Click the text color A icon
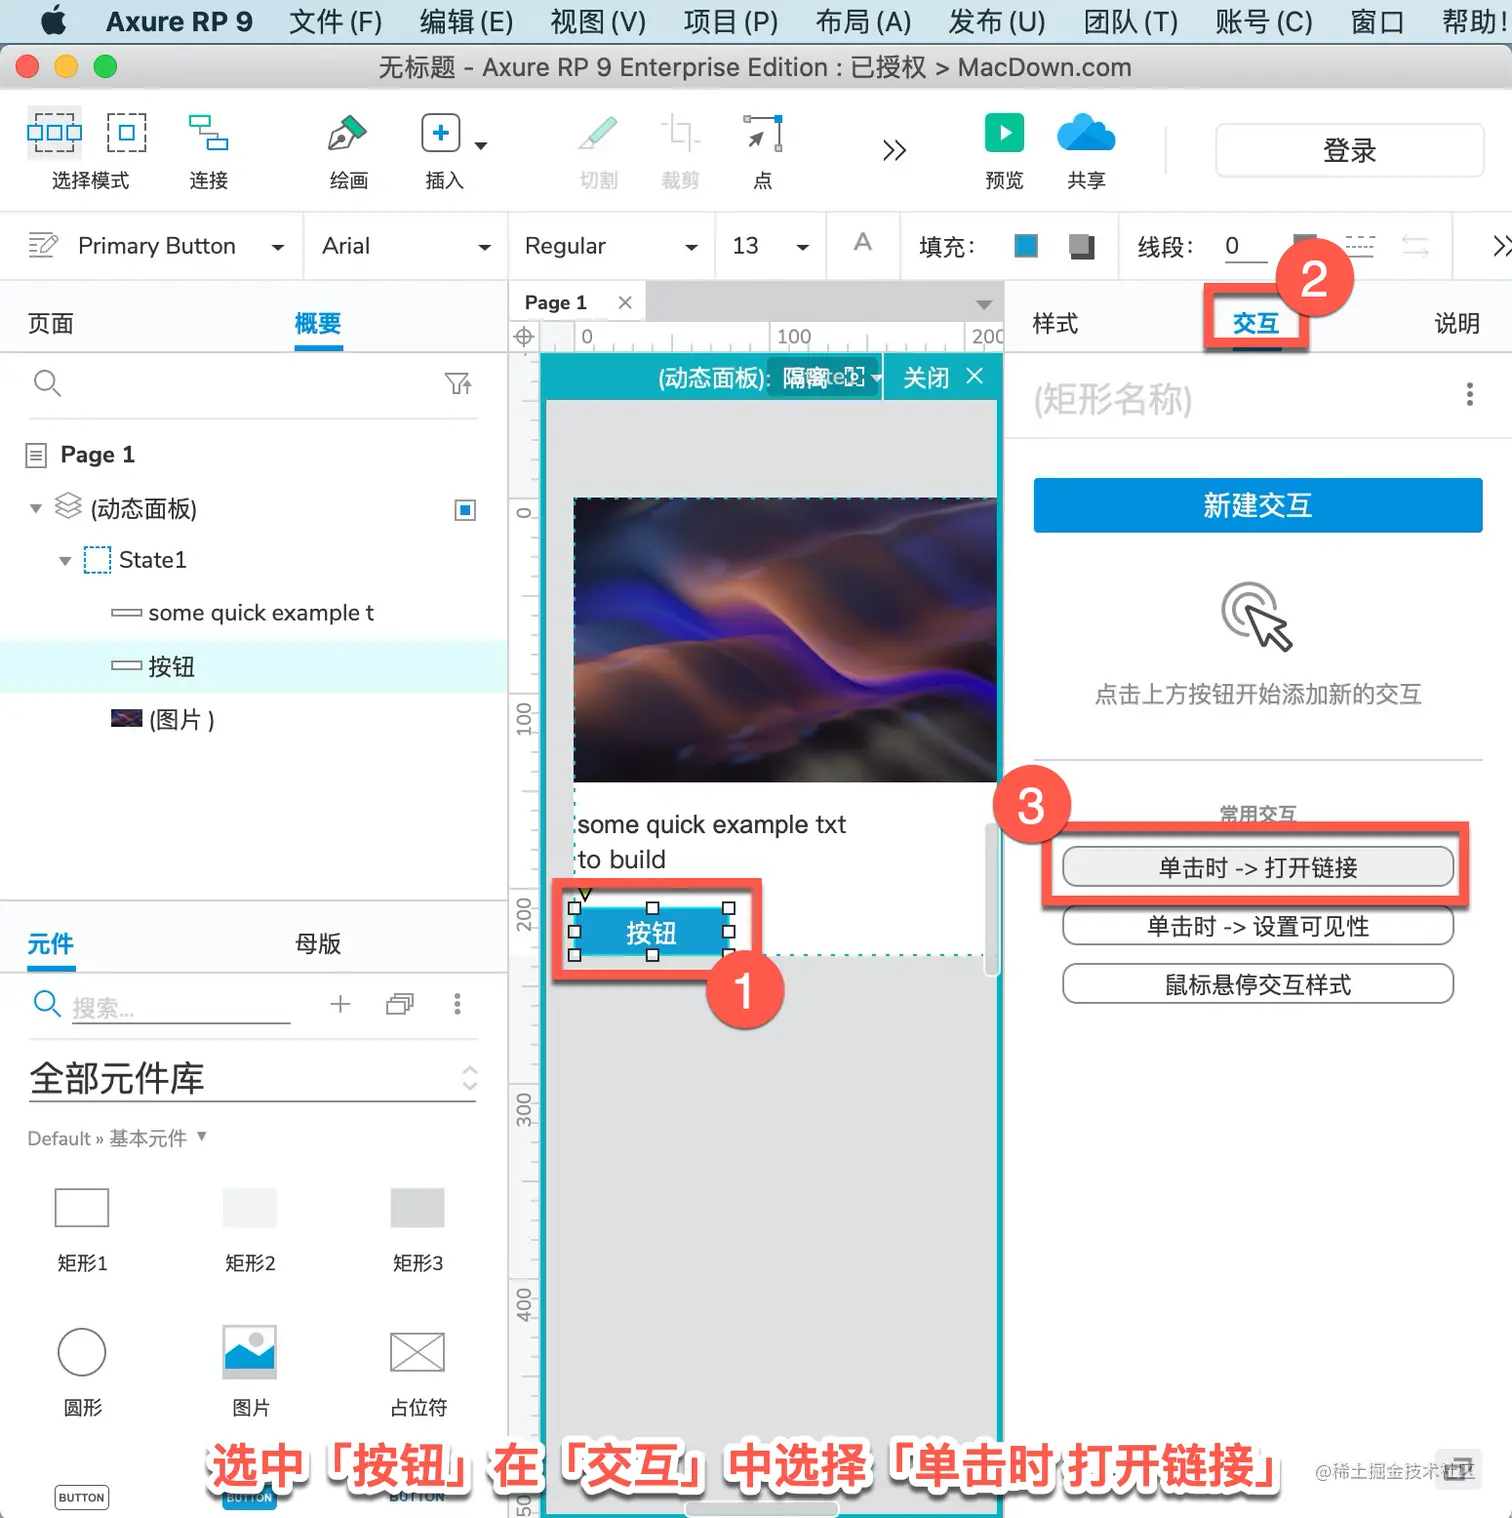 pyautogui.click(x=863, y=242)
